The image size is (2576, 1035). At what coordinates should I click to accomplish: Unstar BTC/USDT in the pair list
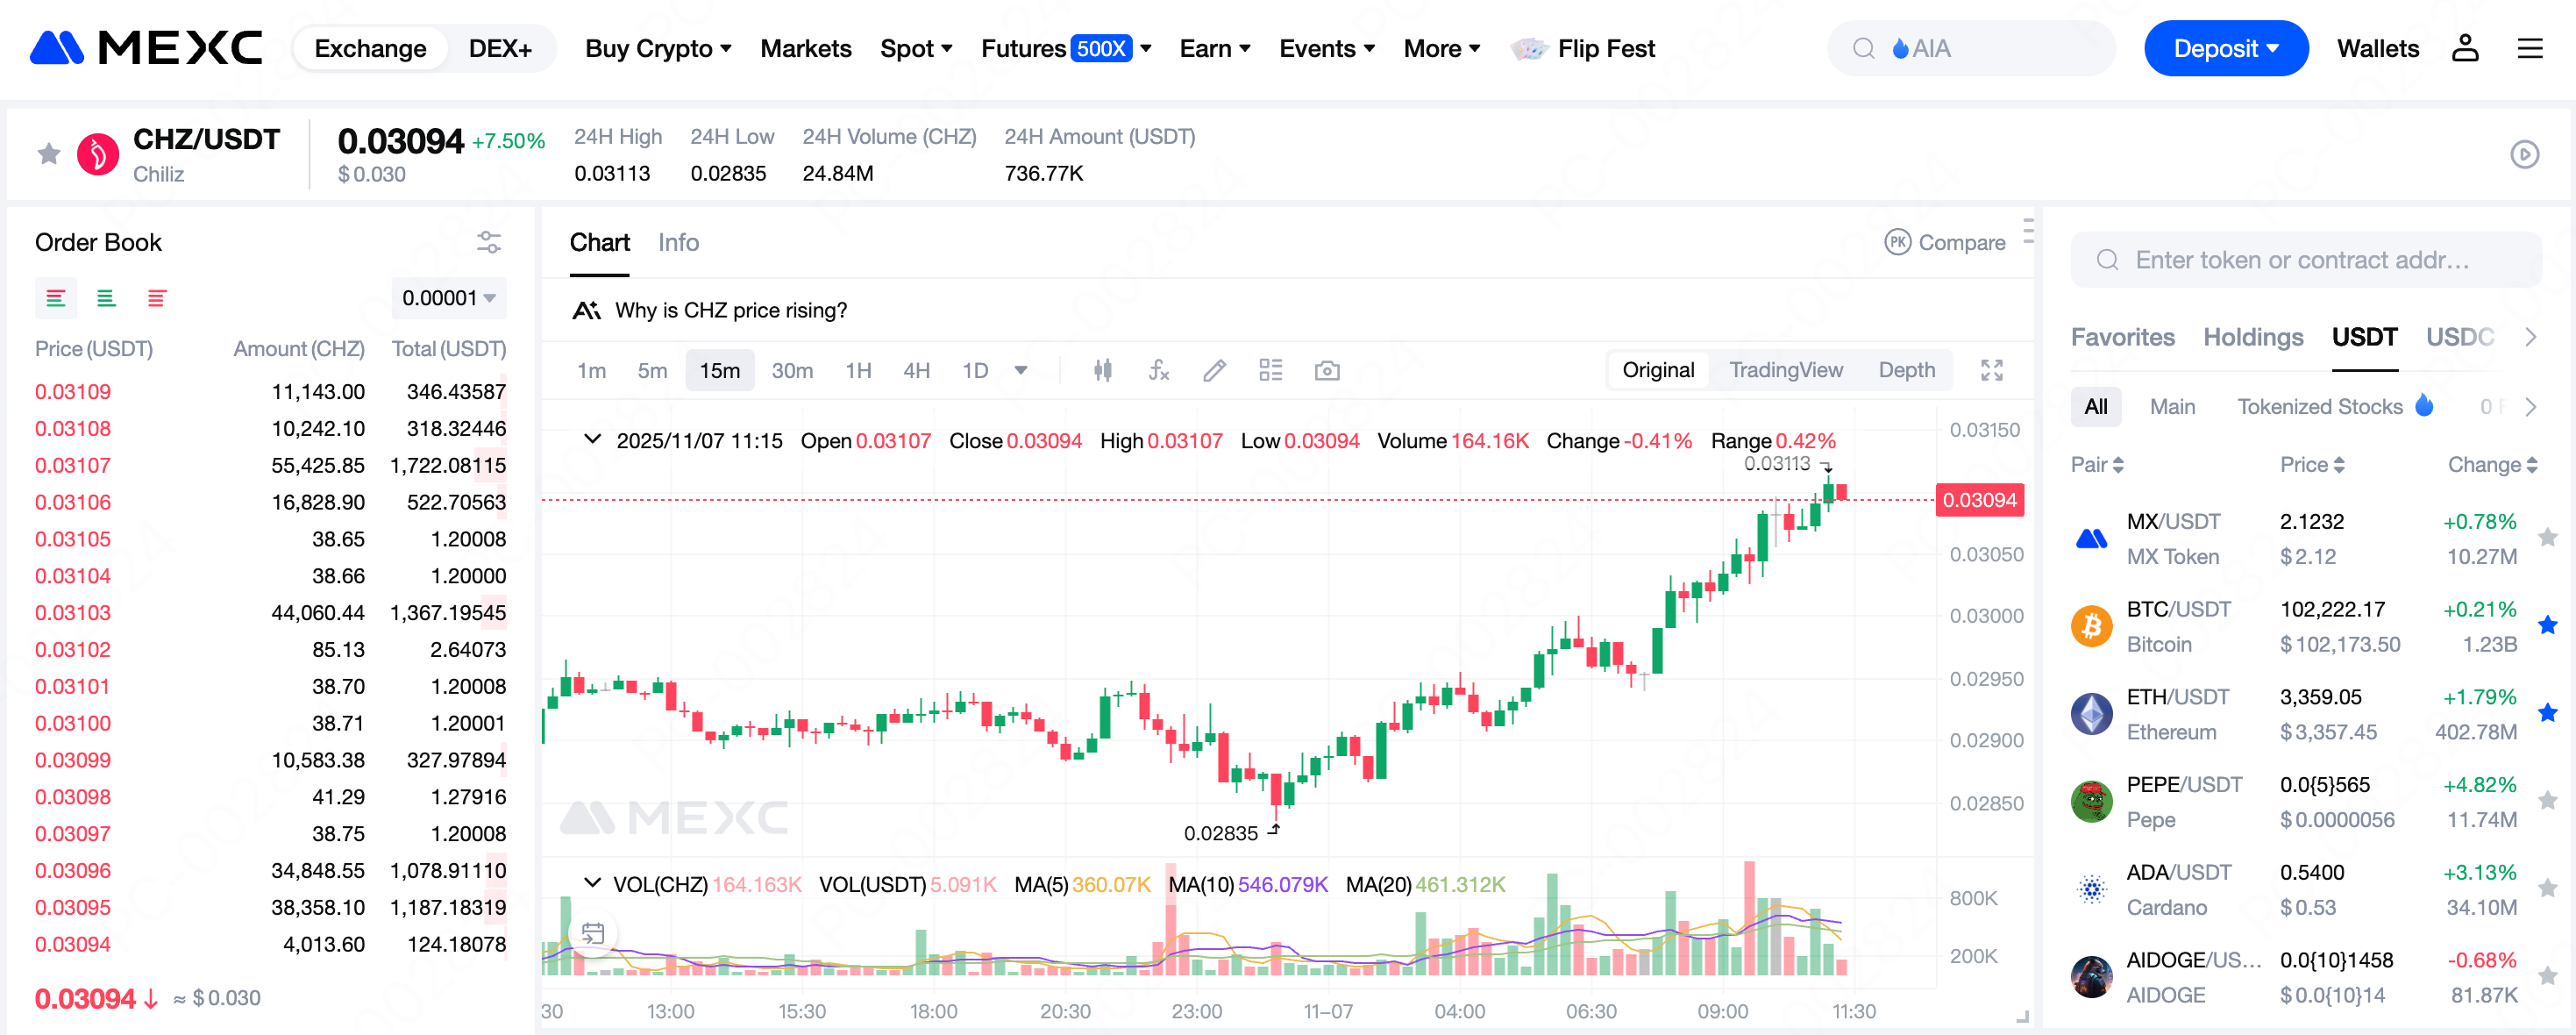(2549, 625)
